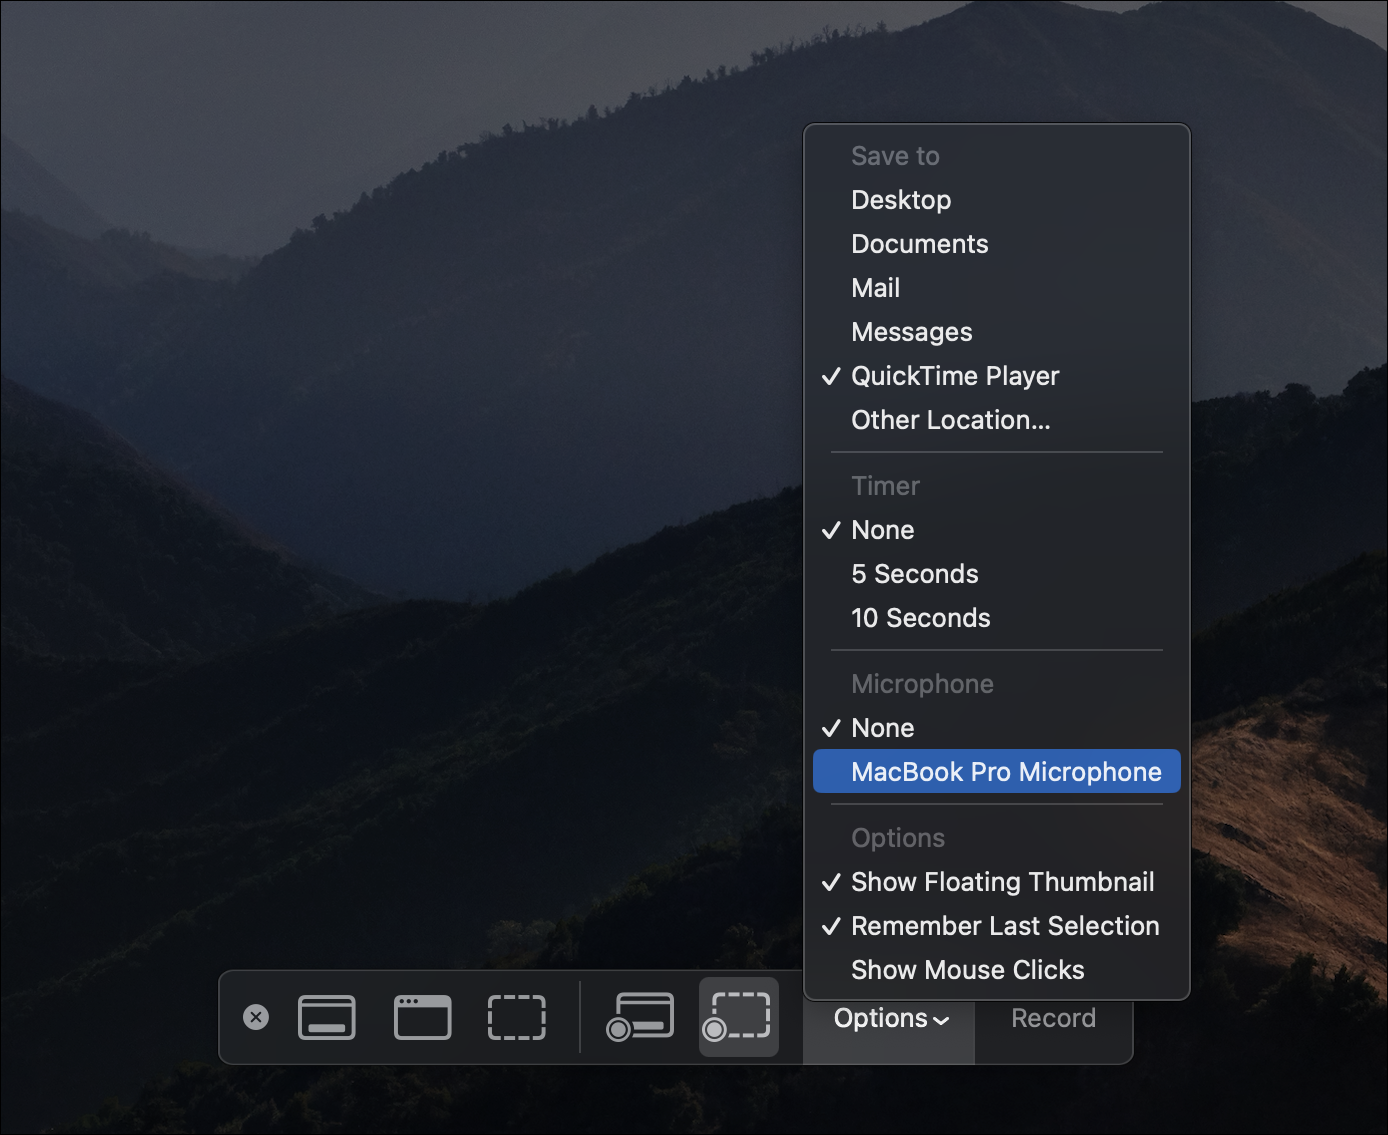Enable Show Mouse Clicks

click(x=997, y=970)
